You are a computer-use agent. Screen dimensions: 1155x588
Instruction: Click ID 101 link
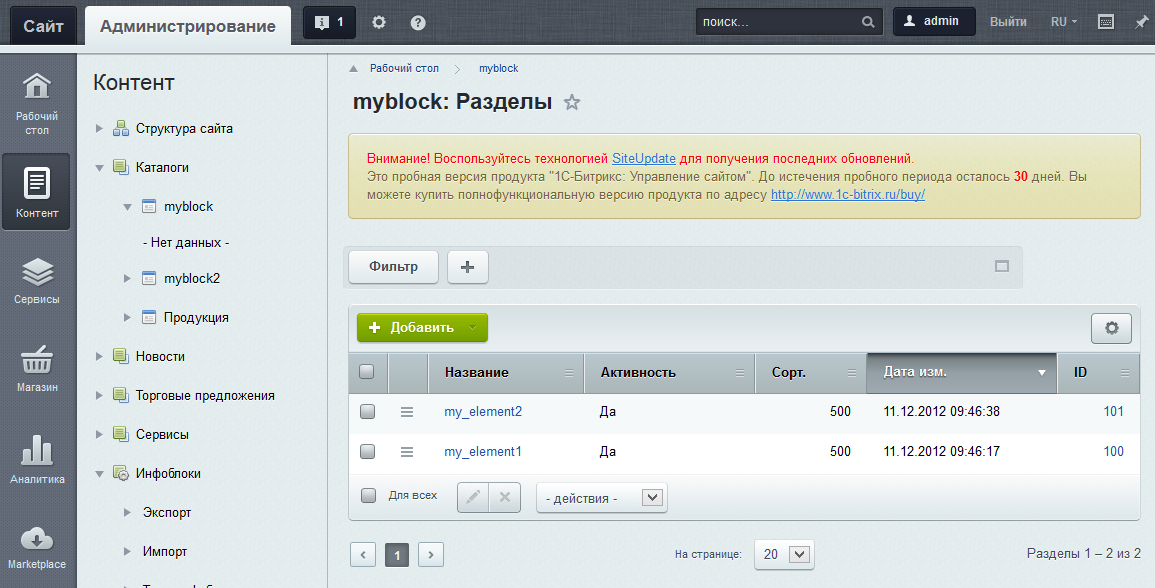(1114, 412)
